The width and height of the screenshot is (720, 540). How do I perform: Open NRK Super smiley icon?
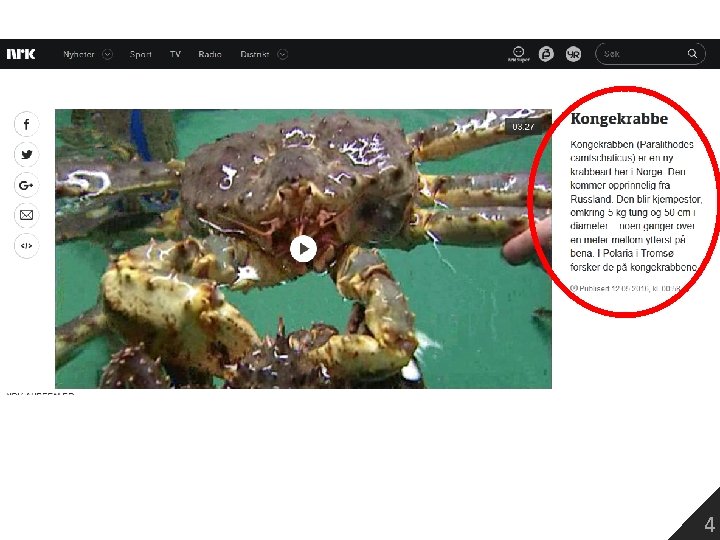[x=518, y=54]
